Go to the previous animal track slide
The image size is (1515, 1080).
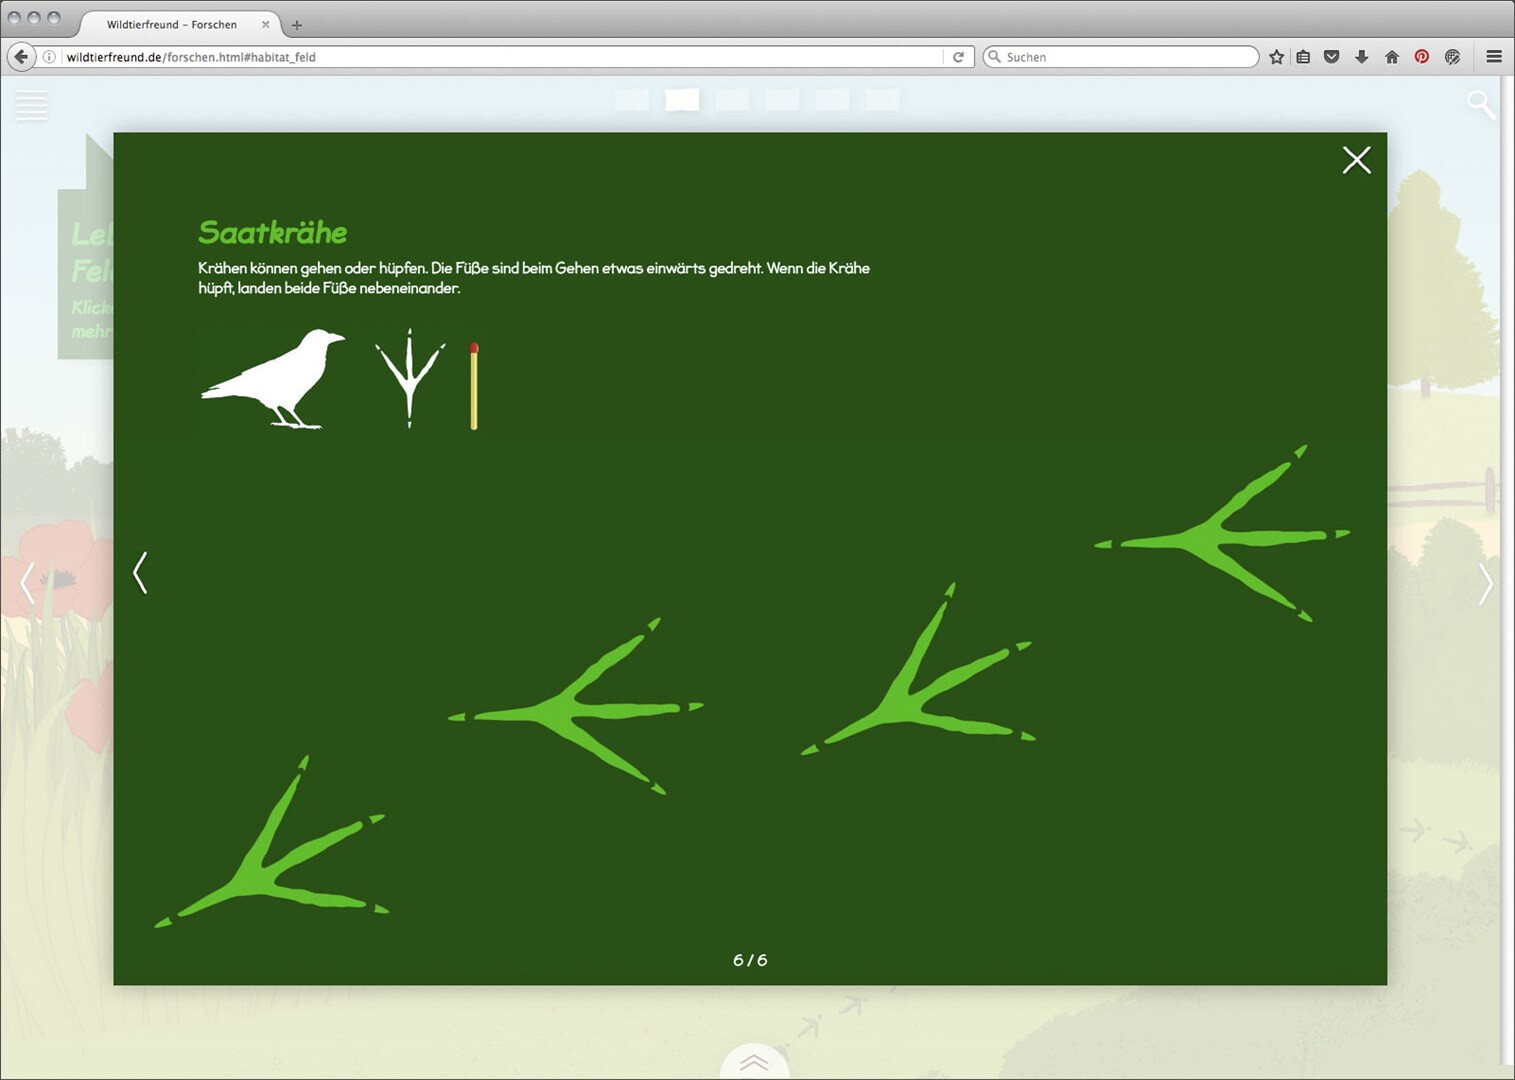pos(141,573)
